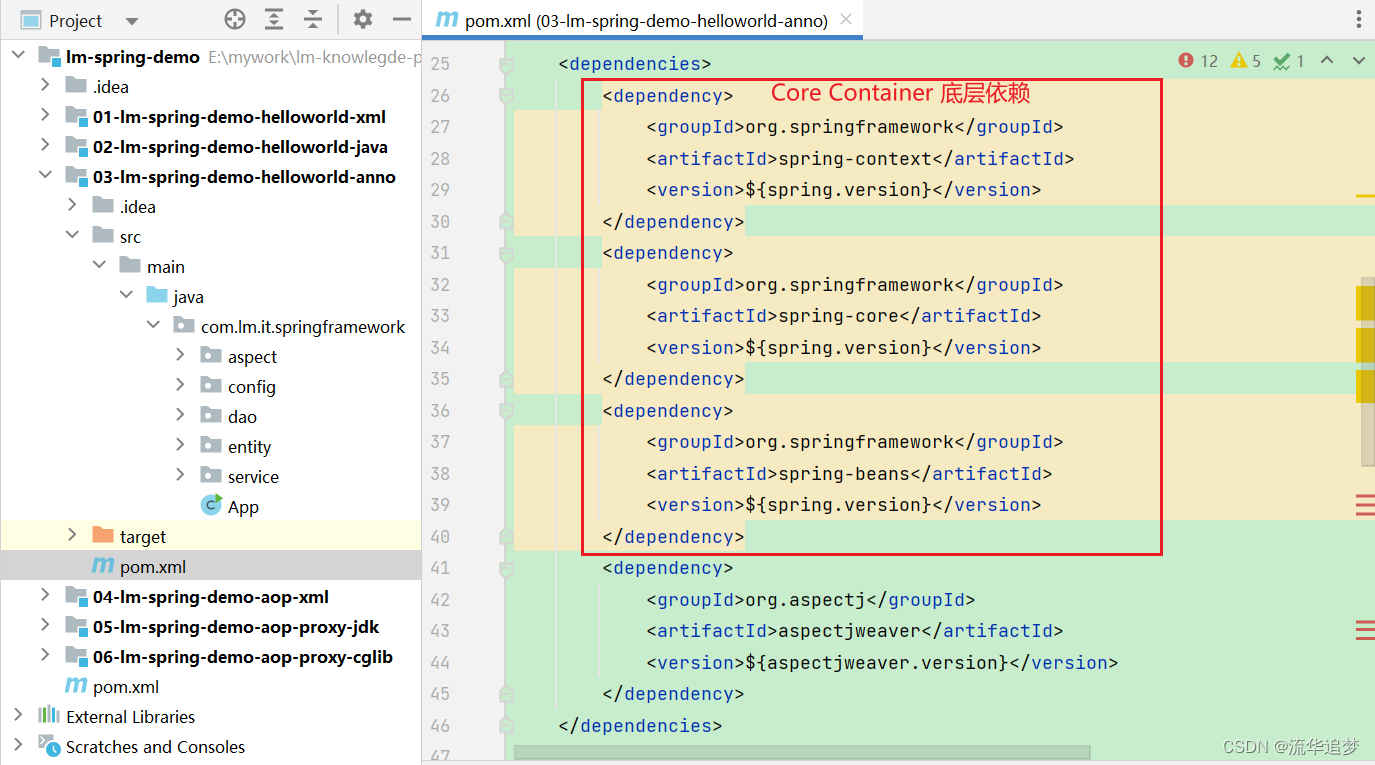Image resolution: width=1375 pixels, height=765 pixels.
Task: Collapse the src folder
Action: click(72, 236)
